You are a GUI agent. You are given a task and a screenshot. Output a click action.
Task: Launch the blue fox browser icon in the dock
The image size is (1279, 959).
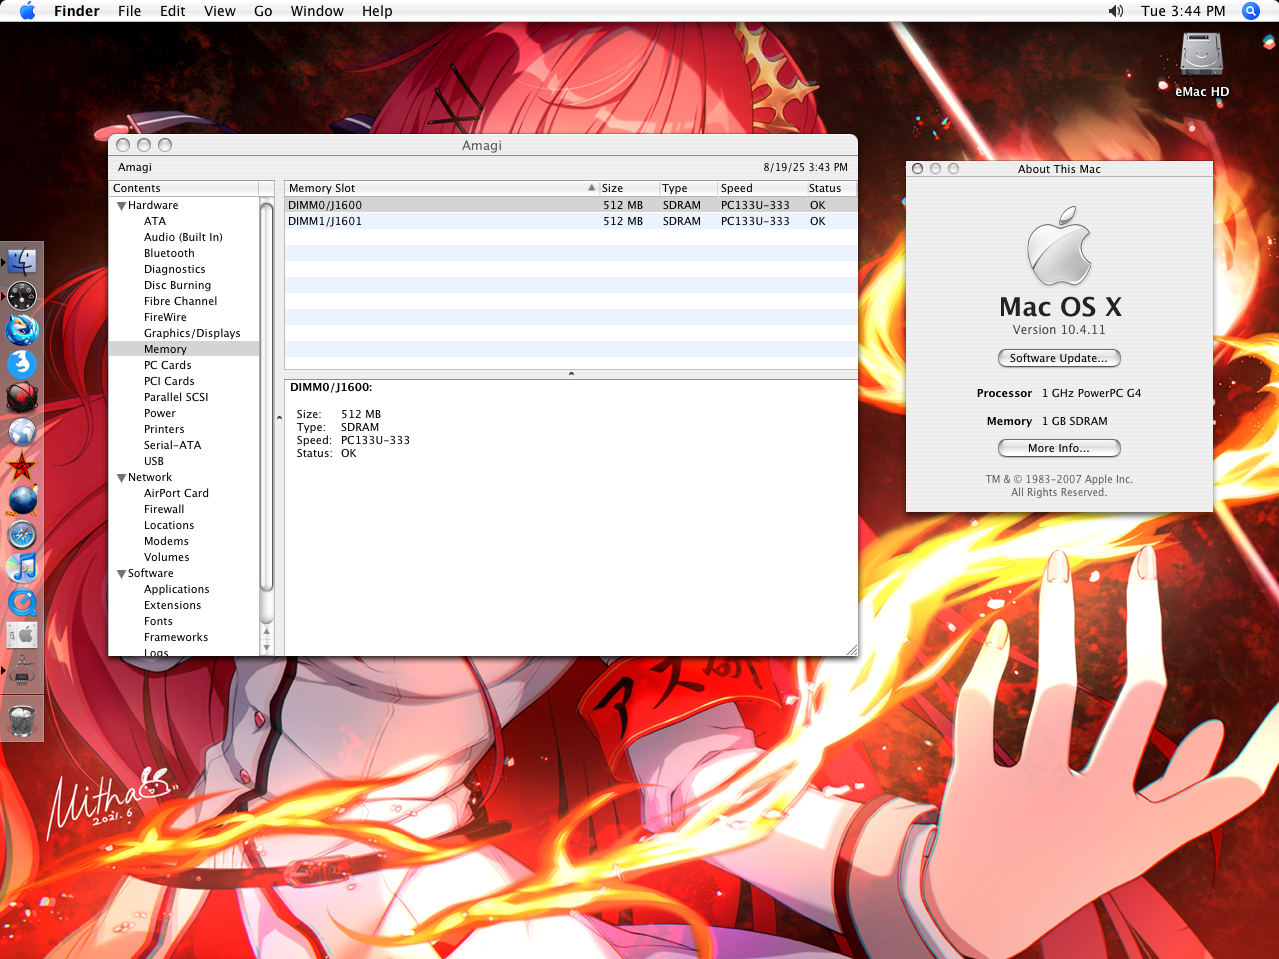22,330
